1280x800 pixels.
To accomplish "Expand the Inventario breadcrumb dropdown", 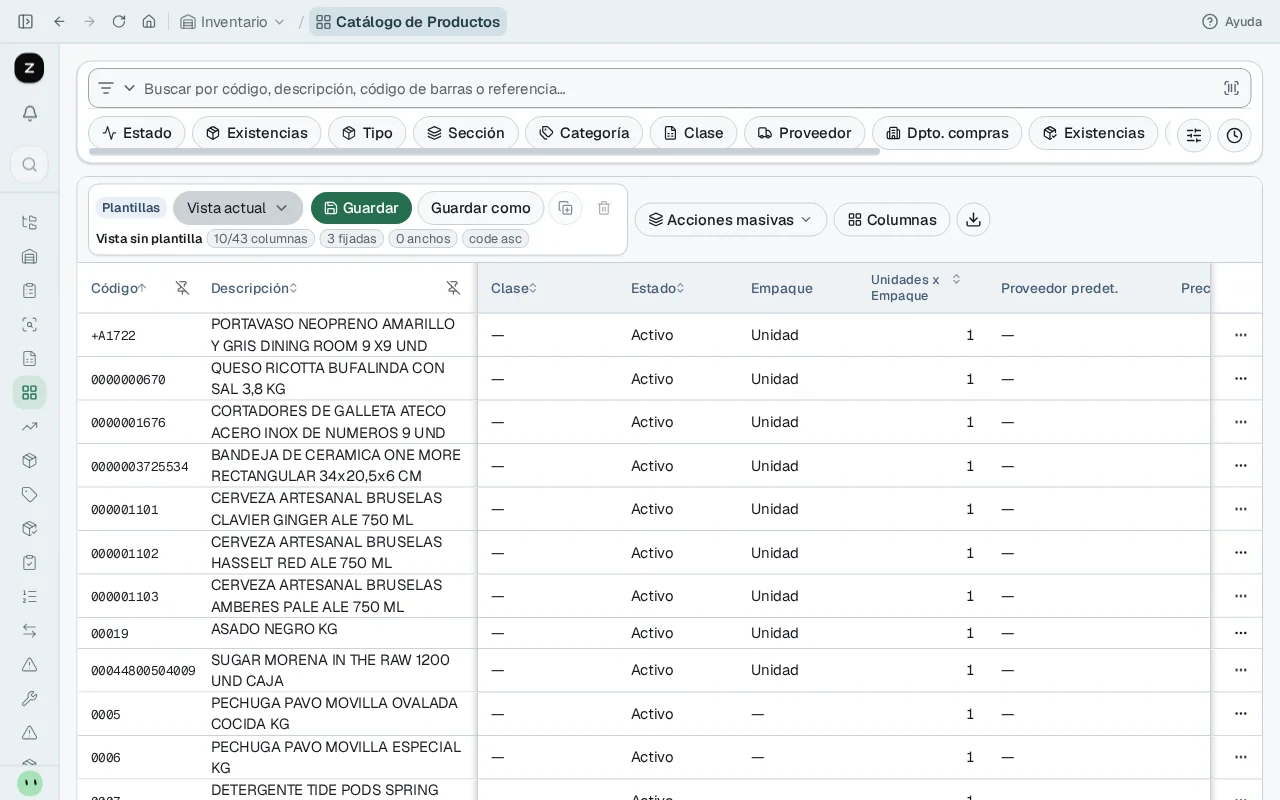I will click(233, 22).
